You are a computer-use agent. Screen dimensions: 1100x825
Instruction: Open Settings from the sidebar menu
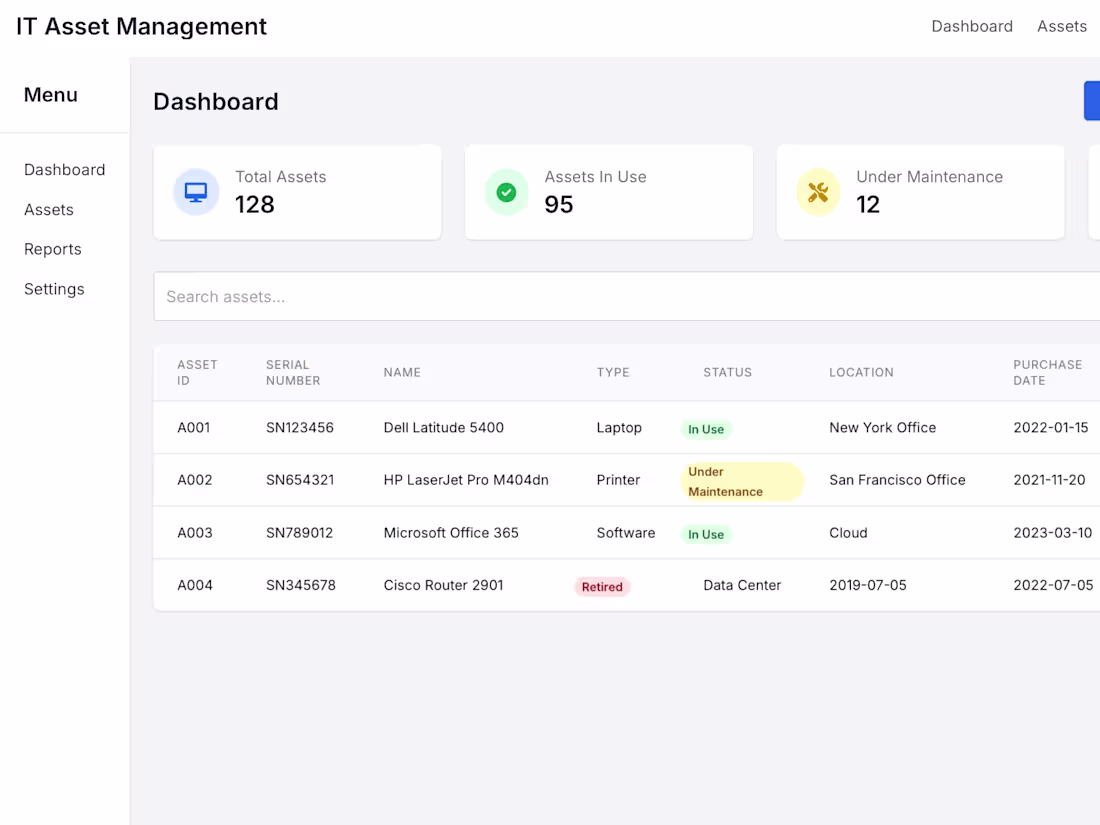(x=54, y=289)
